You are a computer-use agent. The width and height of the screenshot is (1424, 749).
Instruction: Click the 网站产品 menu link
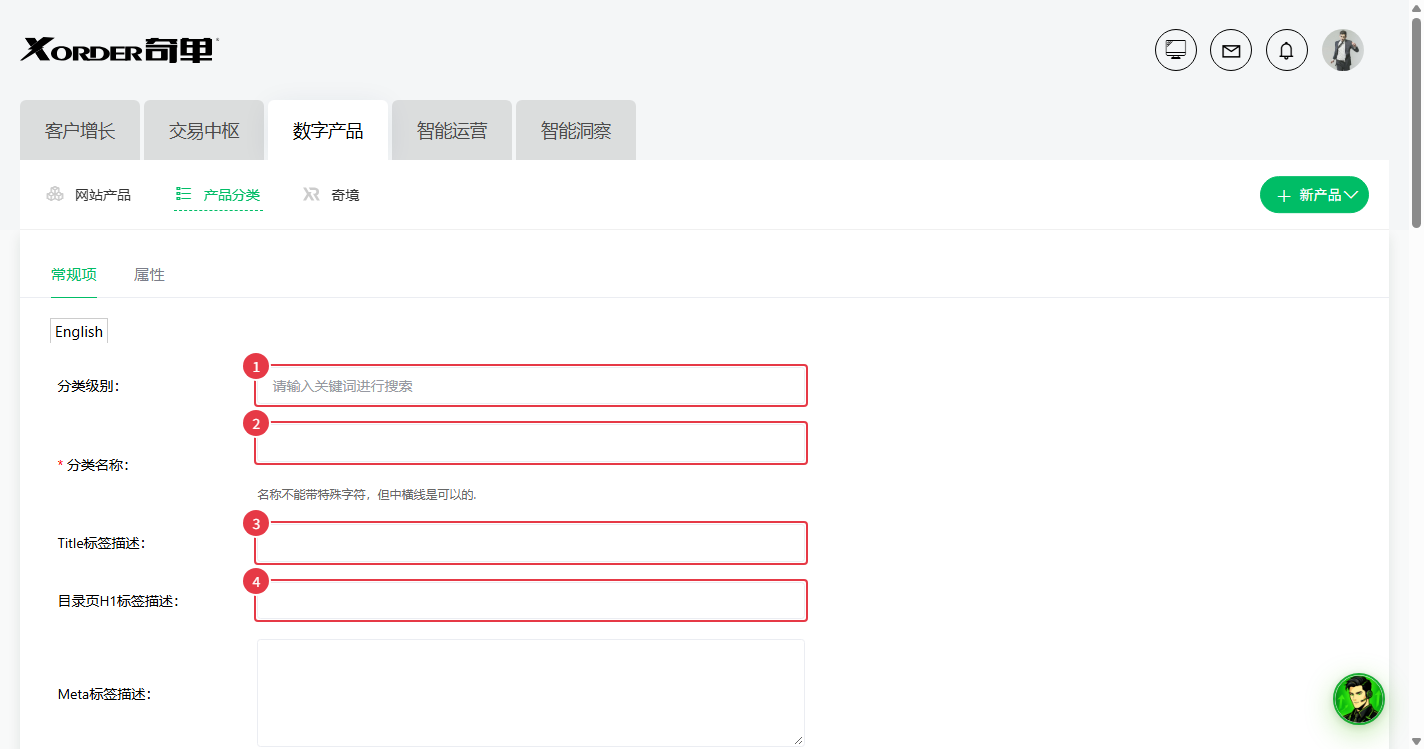(x=103, y=195)
